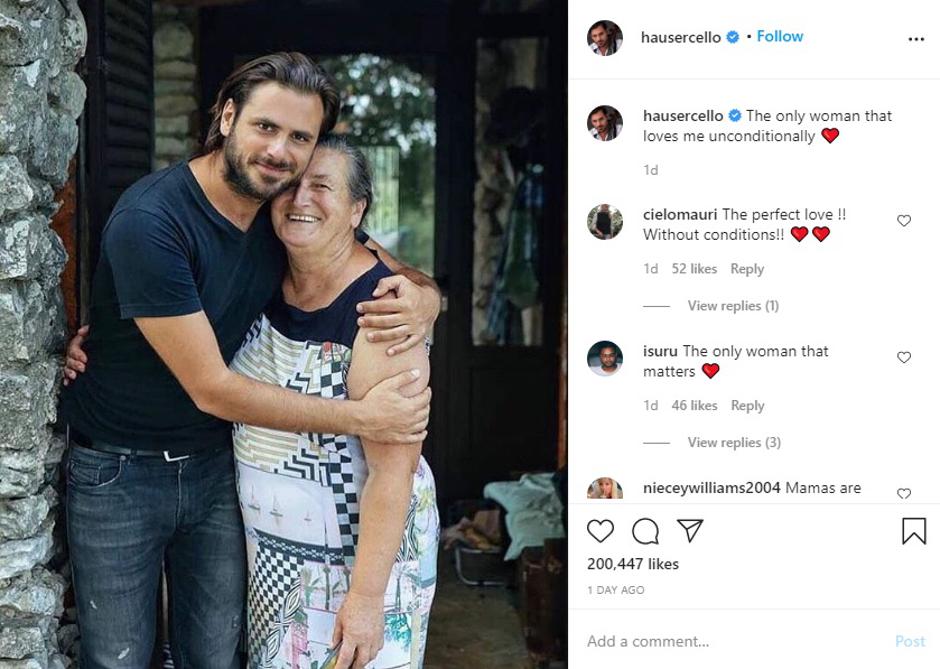940x669 pixels.
Task: Like isuru's comment using the heart outline
Action: click(x=903, y=357)
